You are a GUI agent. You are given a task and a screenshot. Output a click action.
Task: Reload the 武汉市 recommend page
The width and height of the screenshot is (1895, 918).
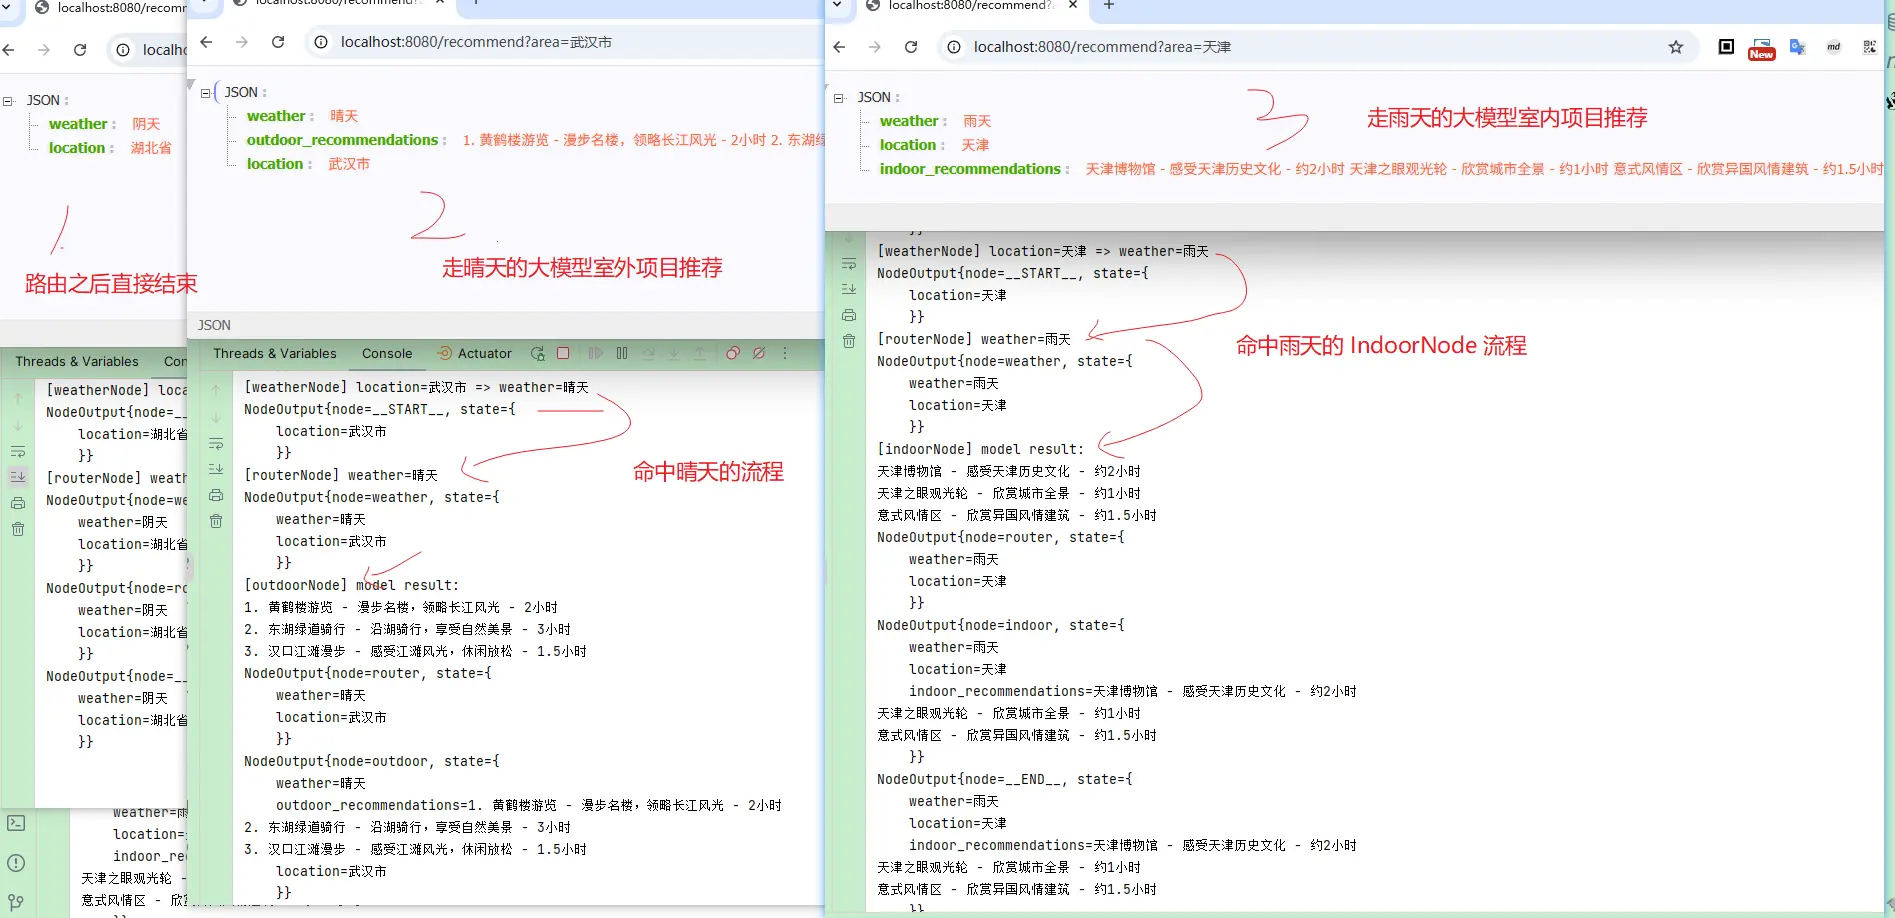(x=278, y=42)
